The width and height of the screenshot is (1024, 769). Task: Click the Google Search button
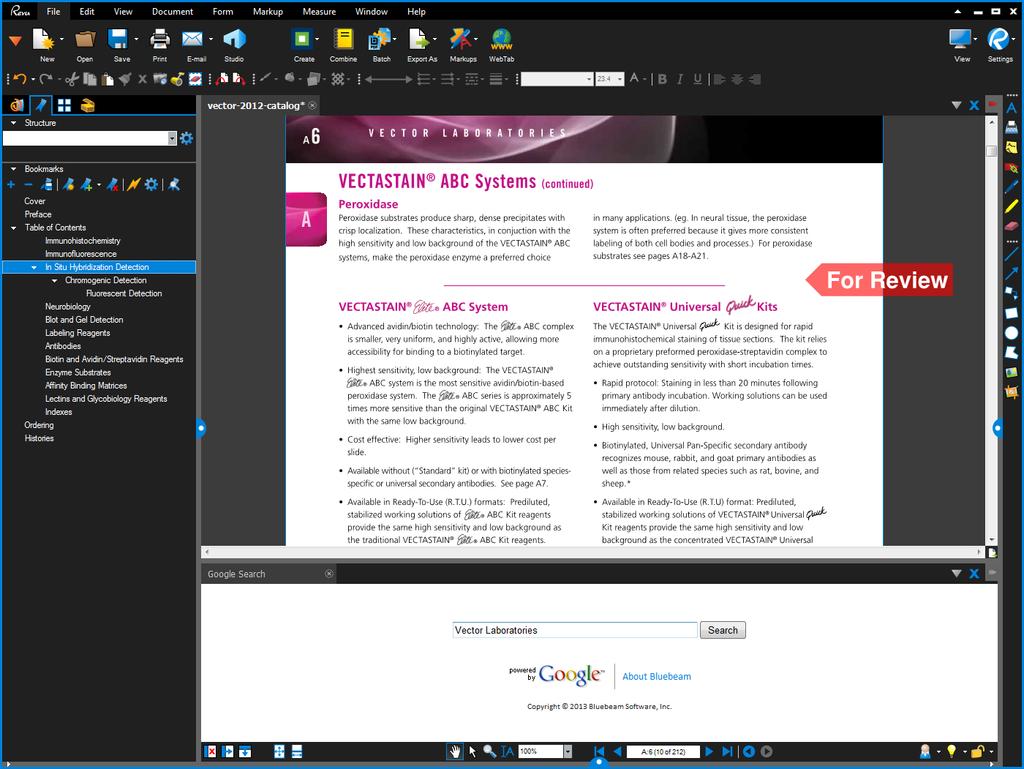[722, 630]
